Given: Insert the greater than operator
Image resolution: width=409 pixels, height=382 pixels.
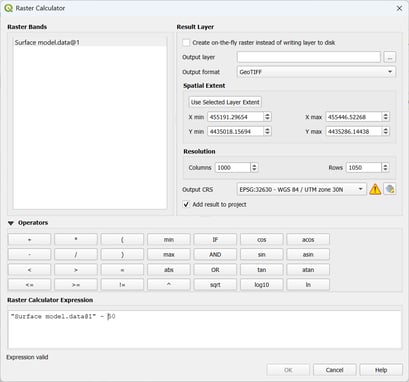Looking at the screenshot, I should click(76, 270).
